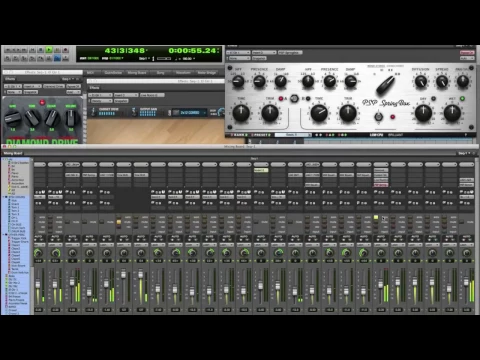480x360 pixels.
Task: Click Bypass button in Diamond Drive effect window
Action: point(73,86)
